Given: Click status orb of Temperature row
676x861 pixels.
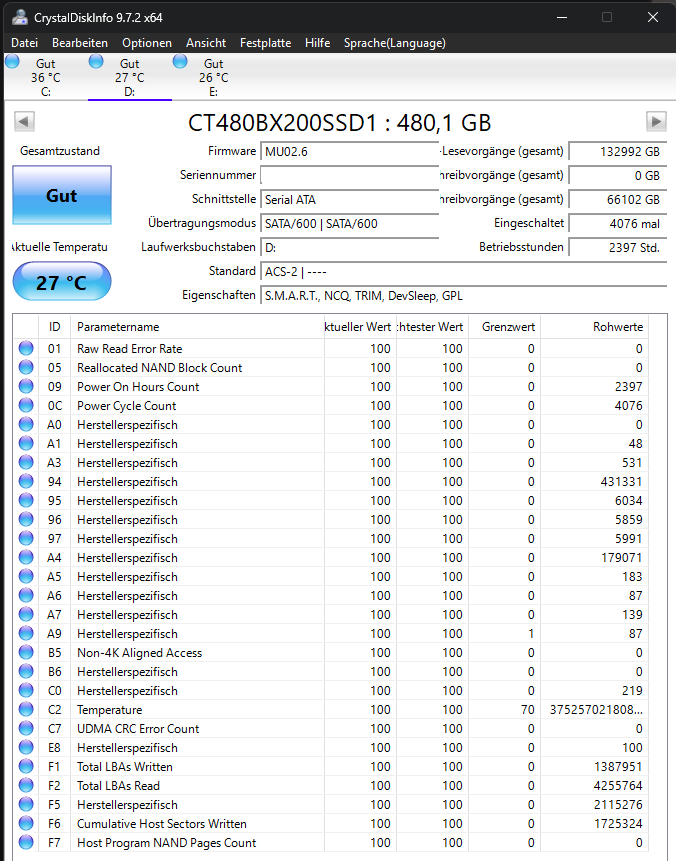Looking at the screenshot, I should (x=26, y=709).
